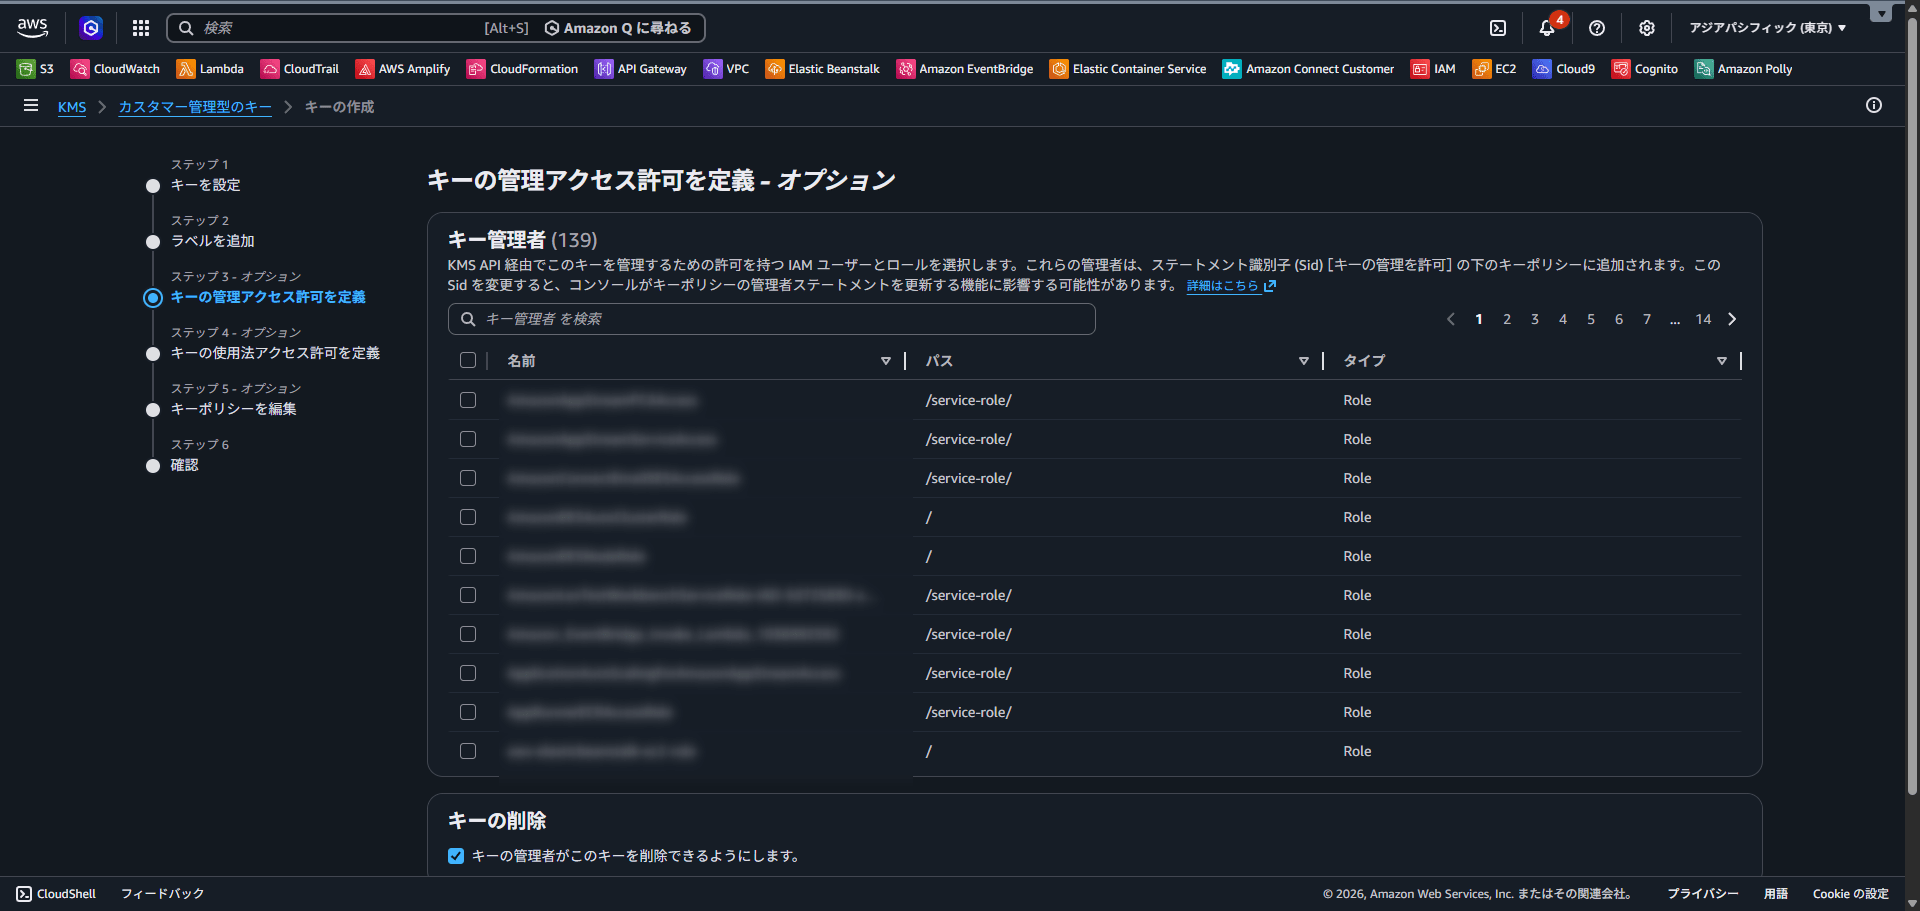Viewport: 1920px width, 911px height.
Task: Open the page info panel icon
Action: click(x=1874, y=105)
